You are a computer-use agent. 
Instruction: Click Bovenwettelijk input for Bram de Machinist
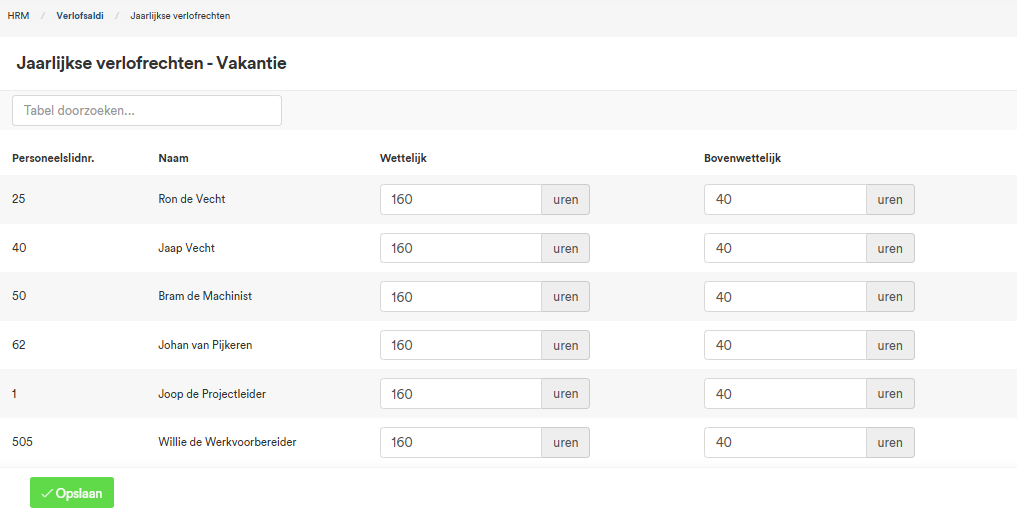[785, 297]
